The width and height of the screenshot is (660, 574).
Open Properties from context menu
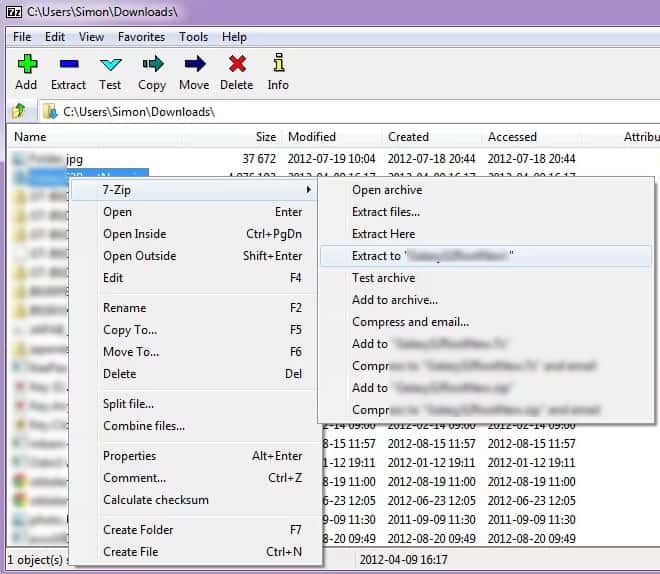[x=193, y=456]
